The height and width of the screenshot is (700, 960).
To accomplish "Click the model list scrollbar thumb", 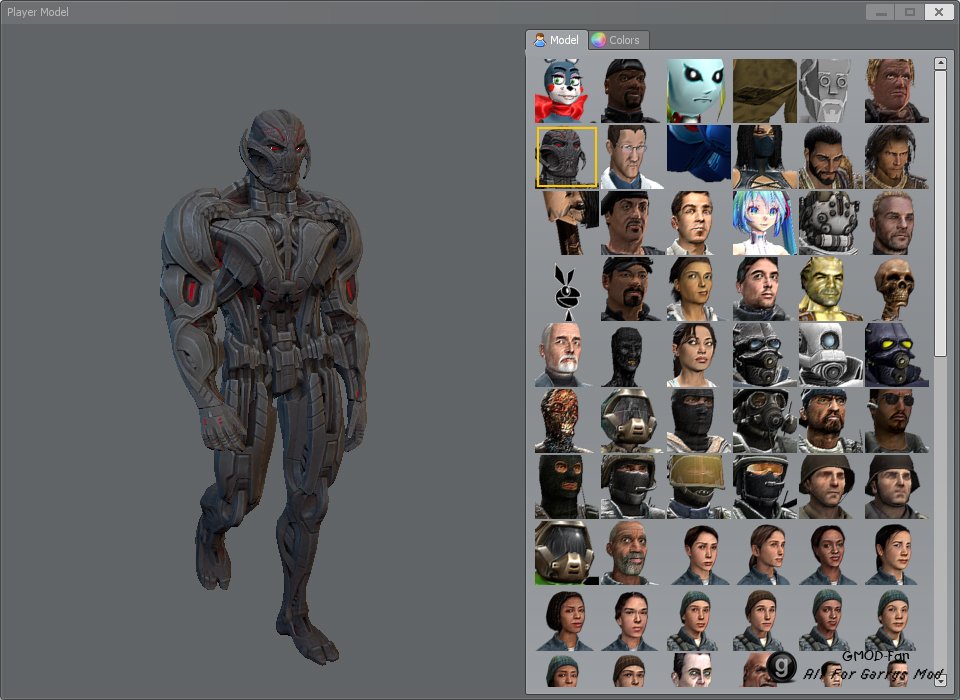I will [x=940, y=213].
